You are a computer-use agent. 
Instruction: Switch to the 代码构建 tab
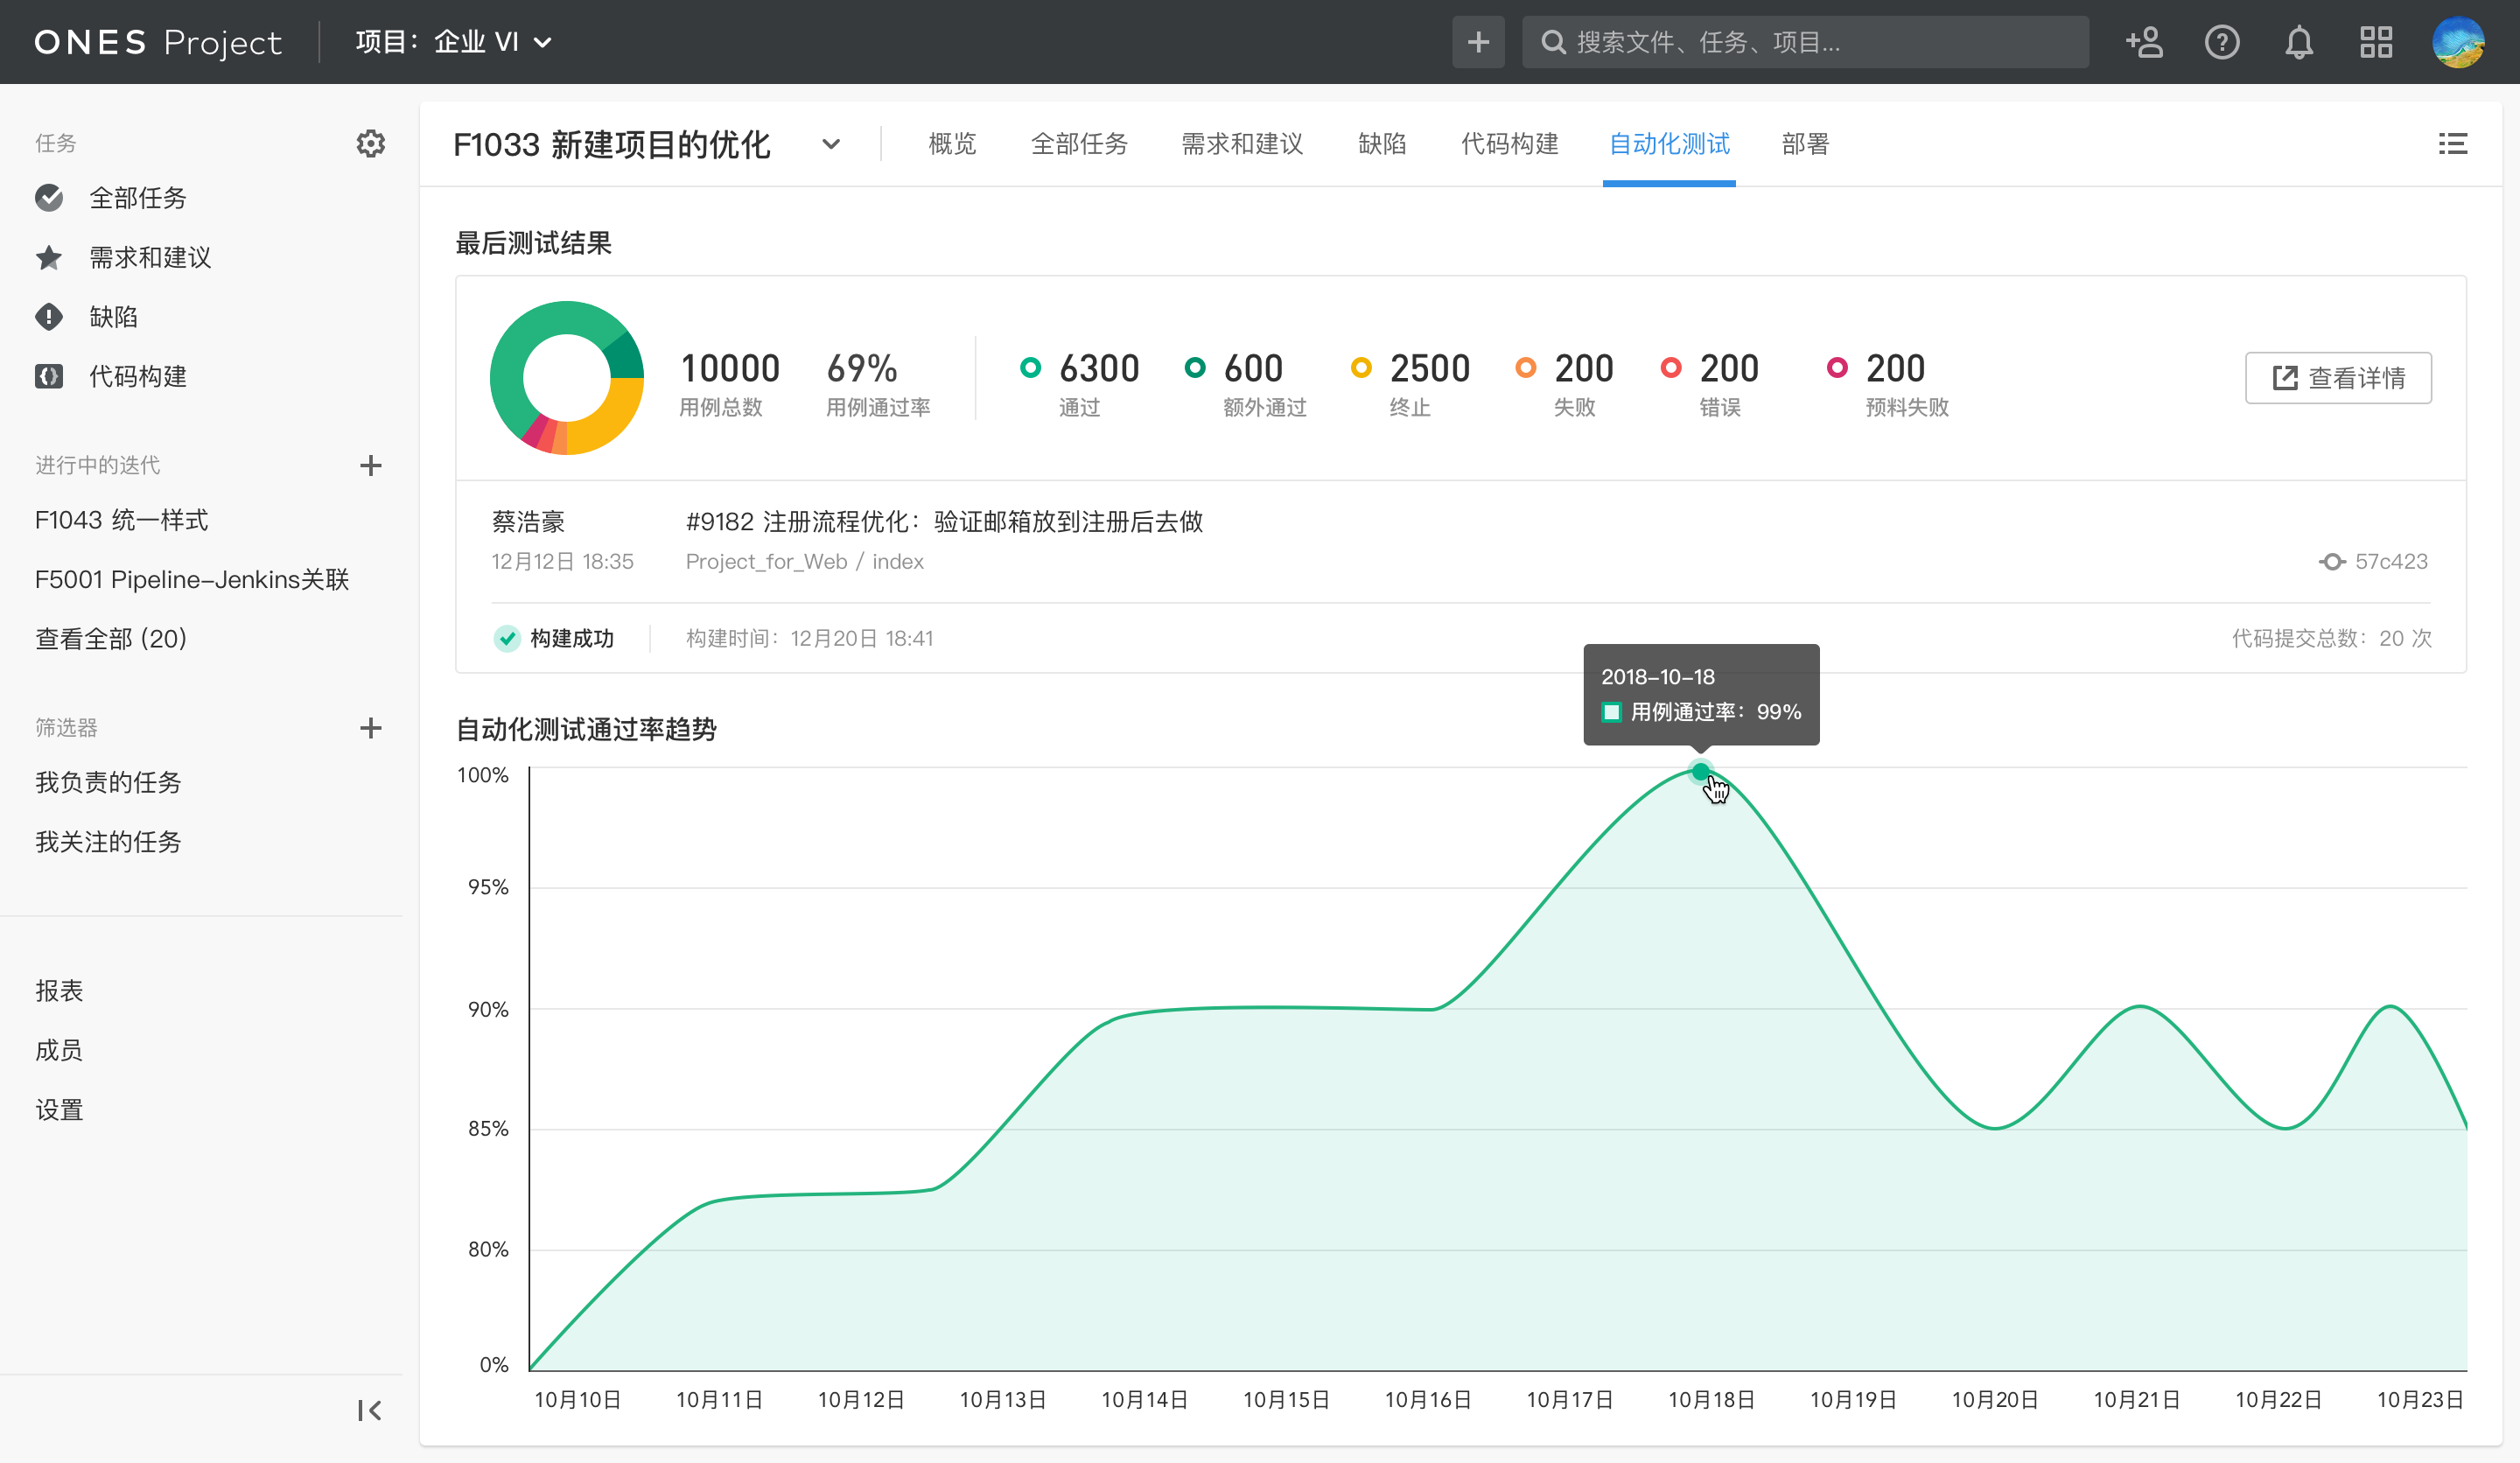tap(1509, 144)
